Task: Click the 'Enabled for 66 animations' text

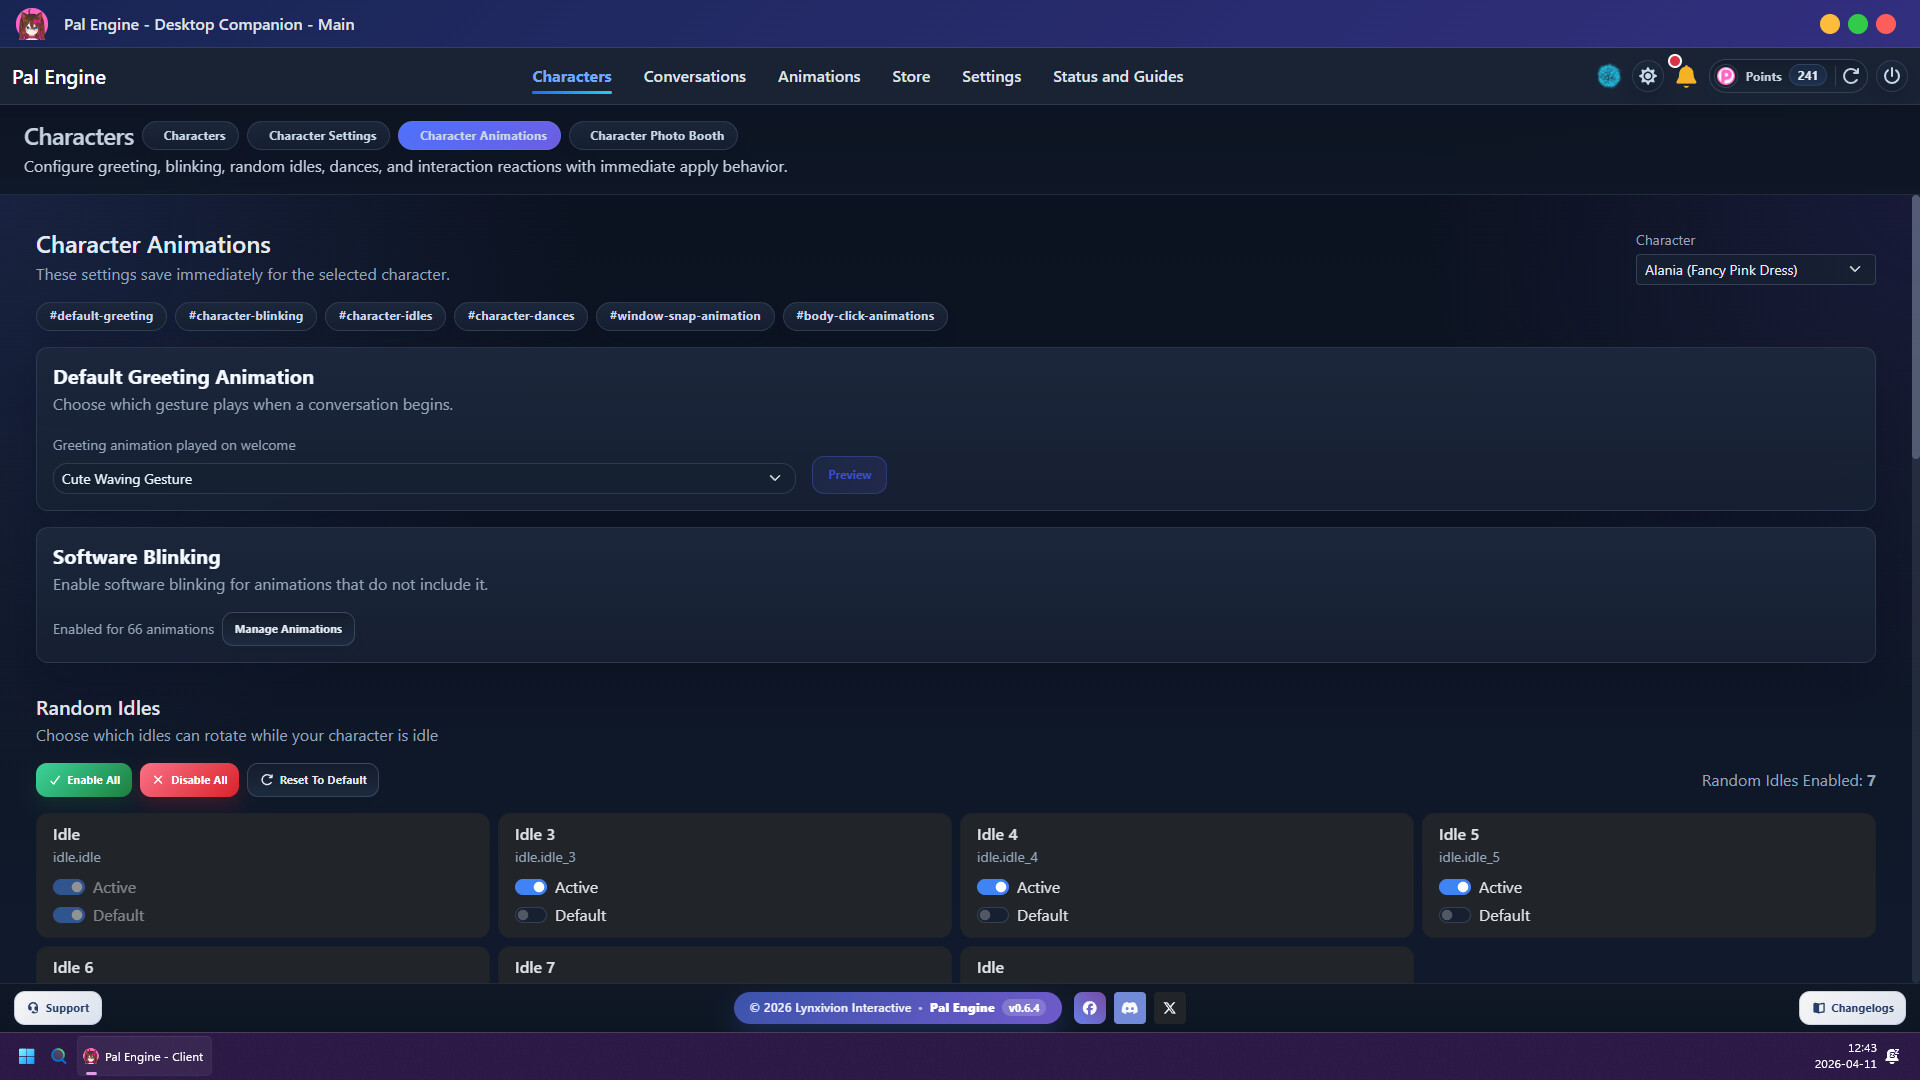Action: [133, 629]
